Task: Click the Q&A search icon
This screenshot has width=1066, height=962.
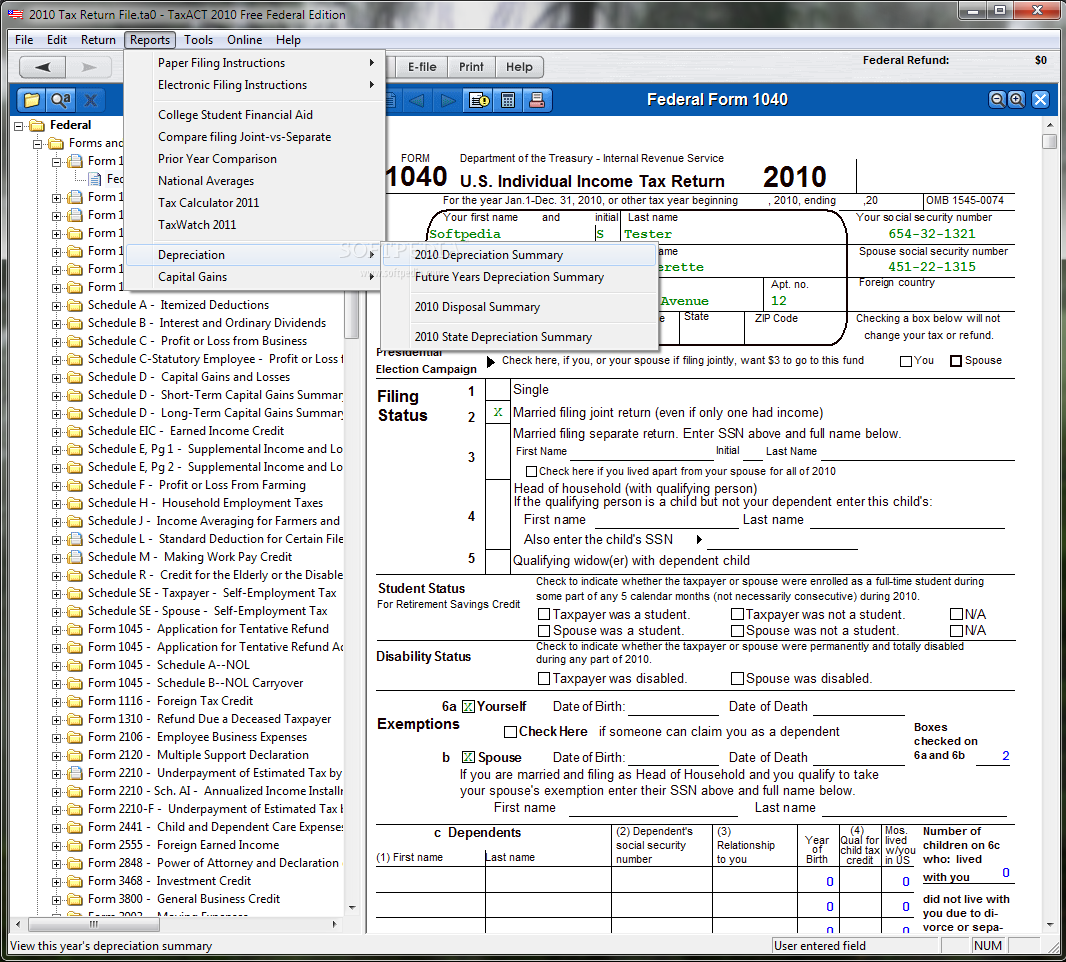Action: 61,100
